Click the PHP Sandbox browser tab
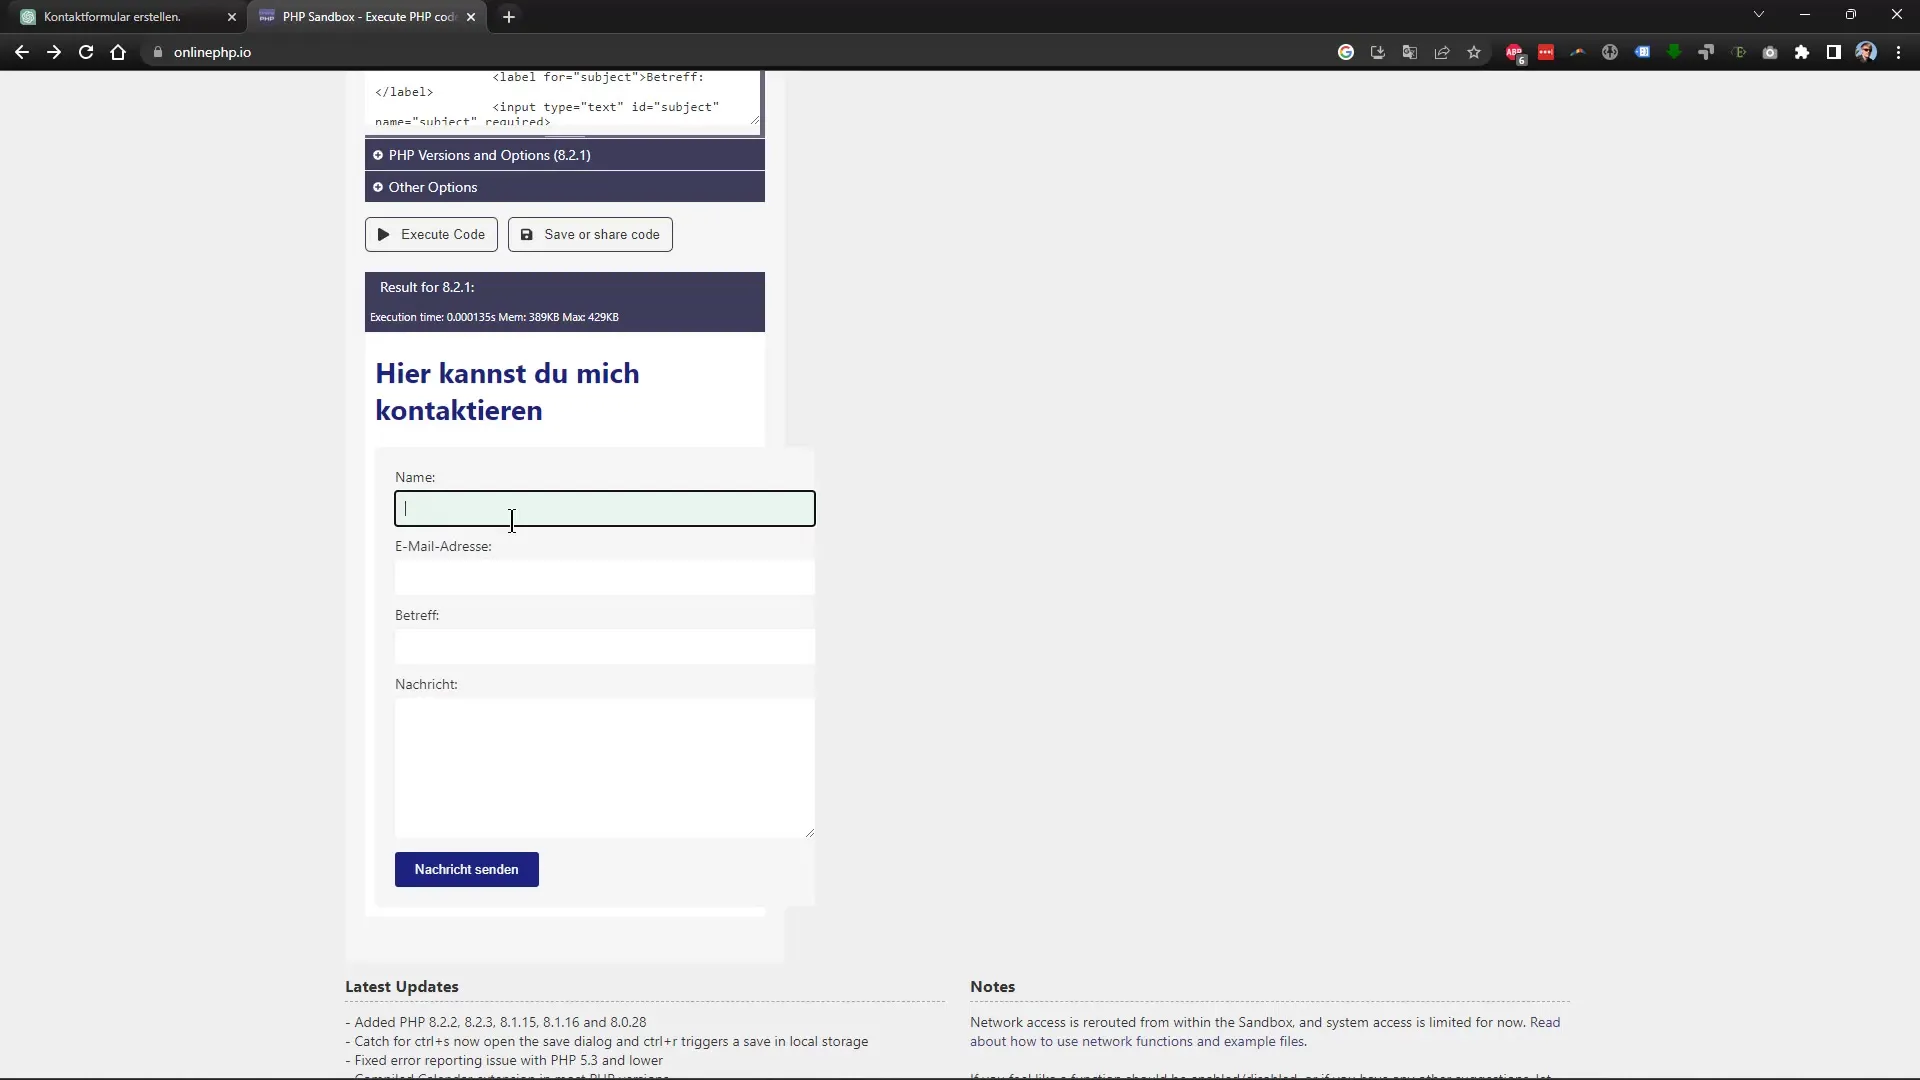The width and height of the screenshot is (1920, 1080). [x=369, y=16]
